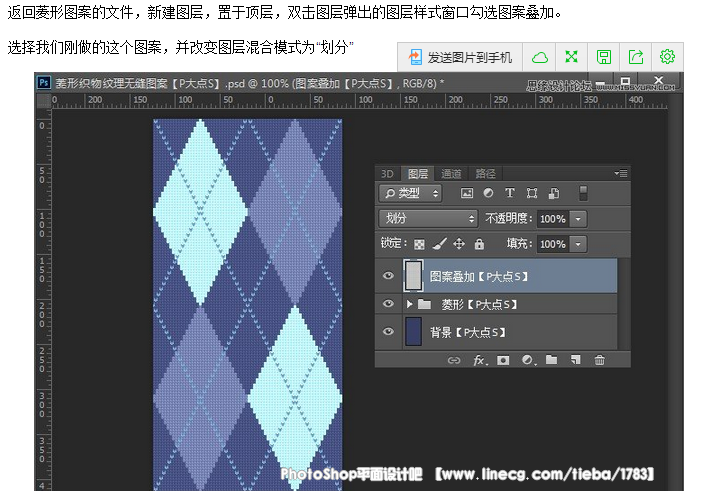Open the fx layer style button
Screen dimensions: 704x491
(x=479, y=360)
